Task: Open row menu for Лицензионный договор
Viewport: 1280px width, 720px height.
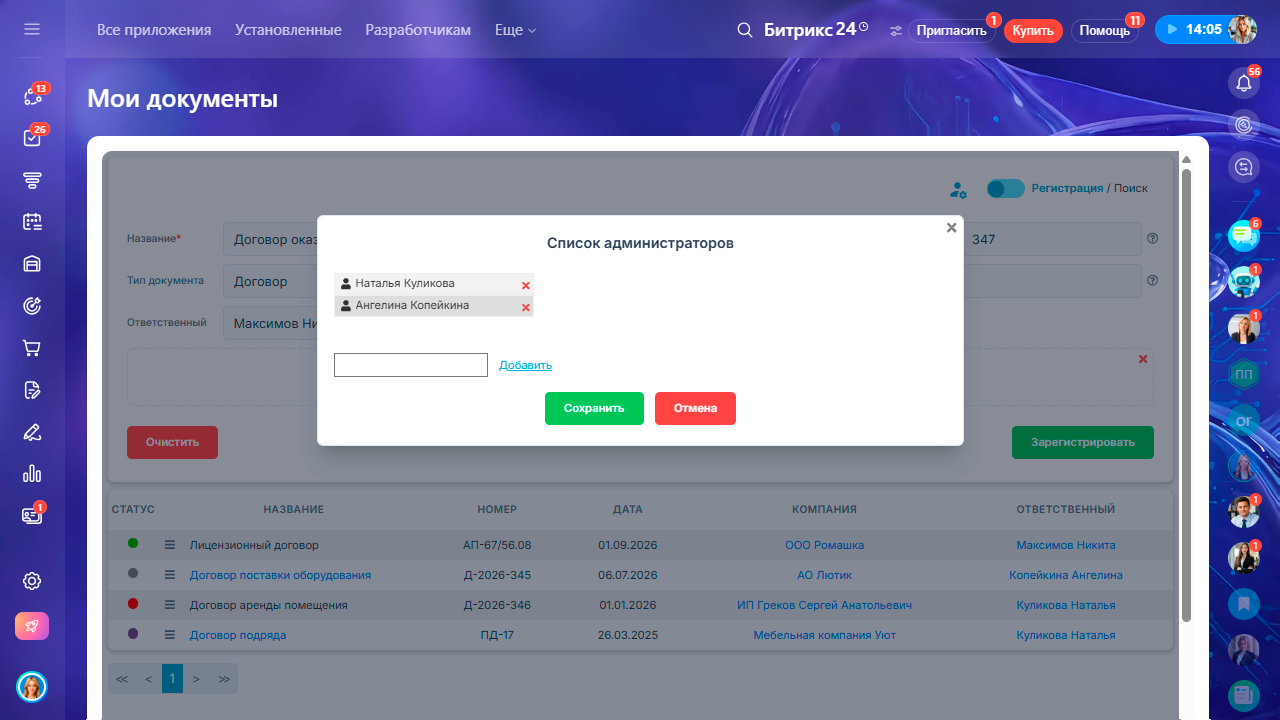Action: pos(170,545)
